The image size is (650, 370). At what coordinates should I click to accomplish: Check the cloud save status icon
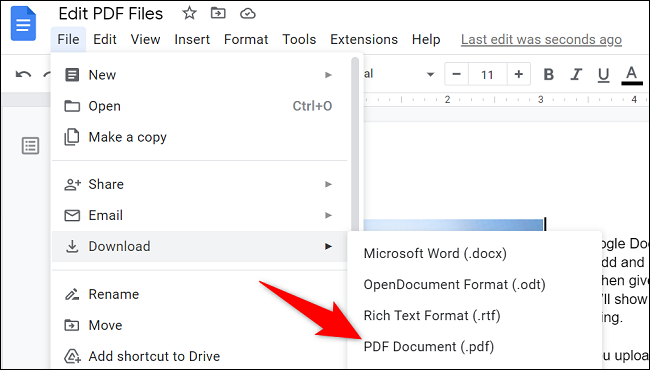click(x=247, y=14)
